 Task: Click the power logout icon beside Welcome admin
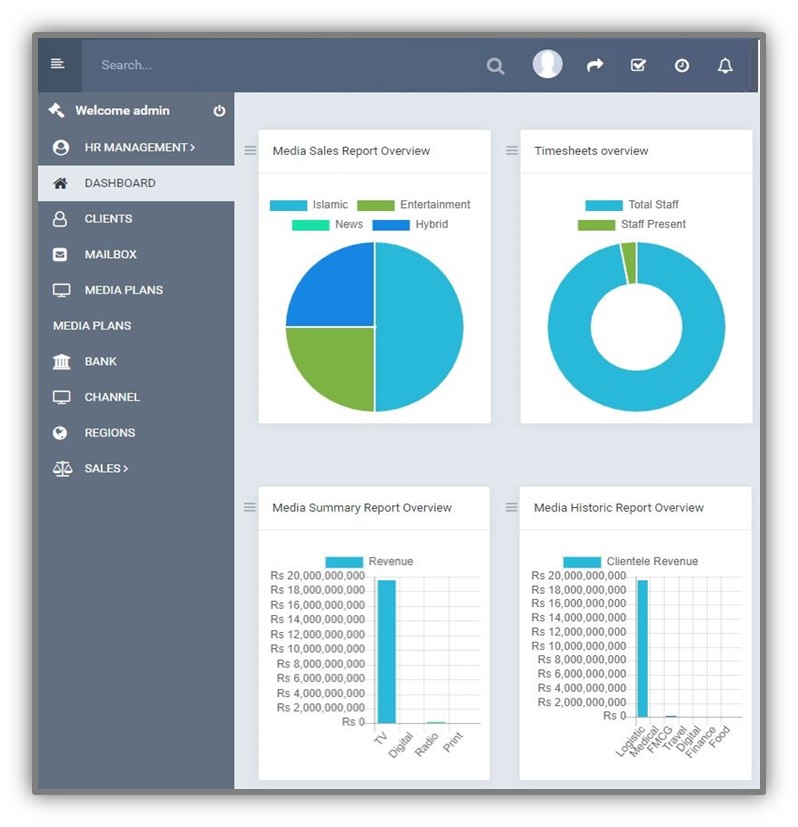click(219, 111)
